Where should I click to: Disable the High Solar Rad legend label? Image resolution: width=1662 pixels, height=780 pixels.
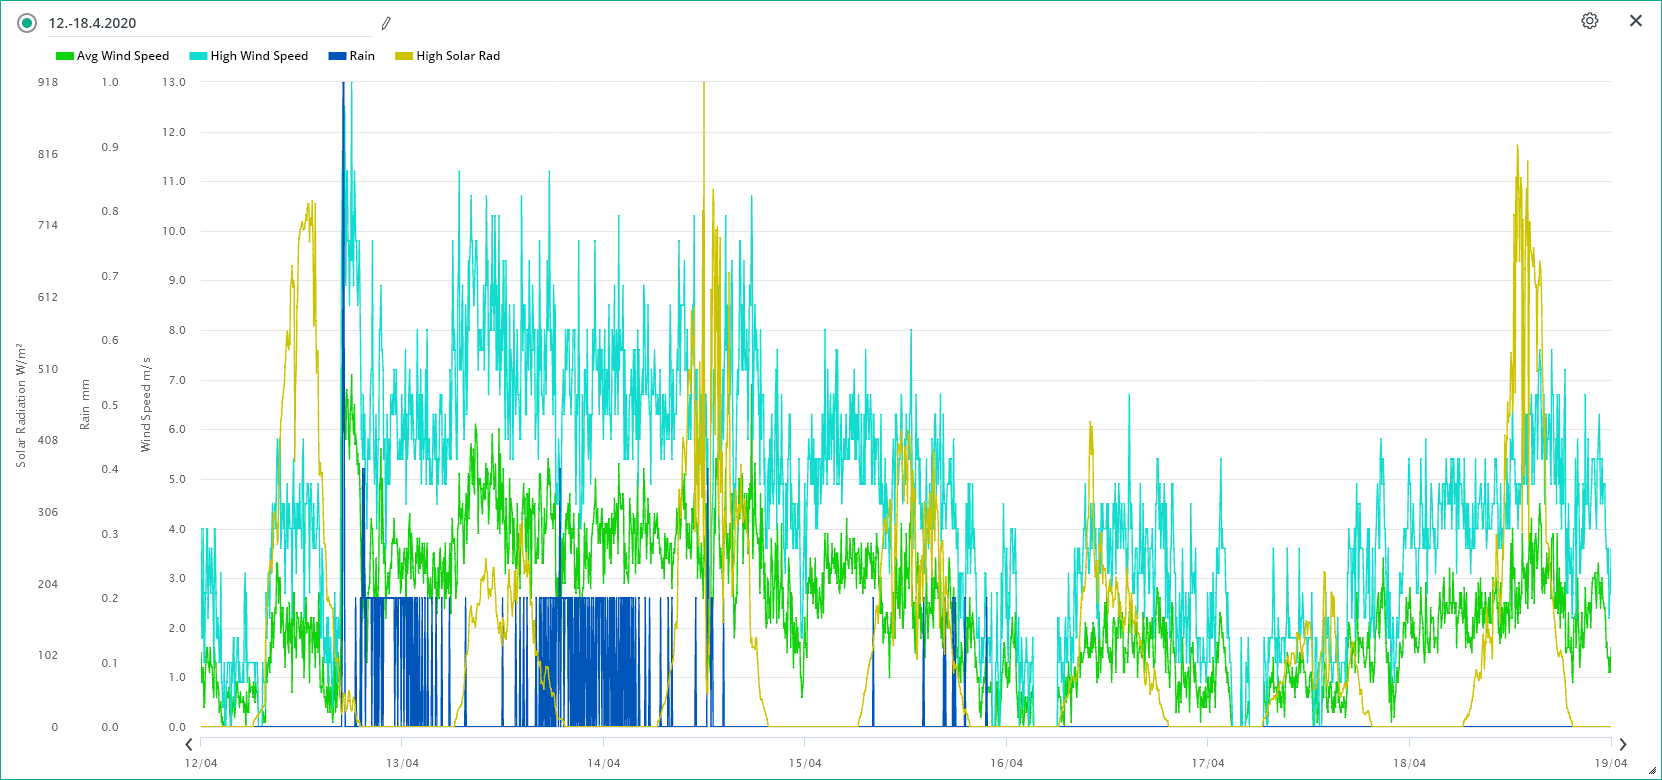[x=458, y=56]
